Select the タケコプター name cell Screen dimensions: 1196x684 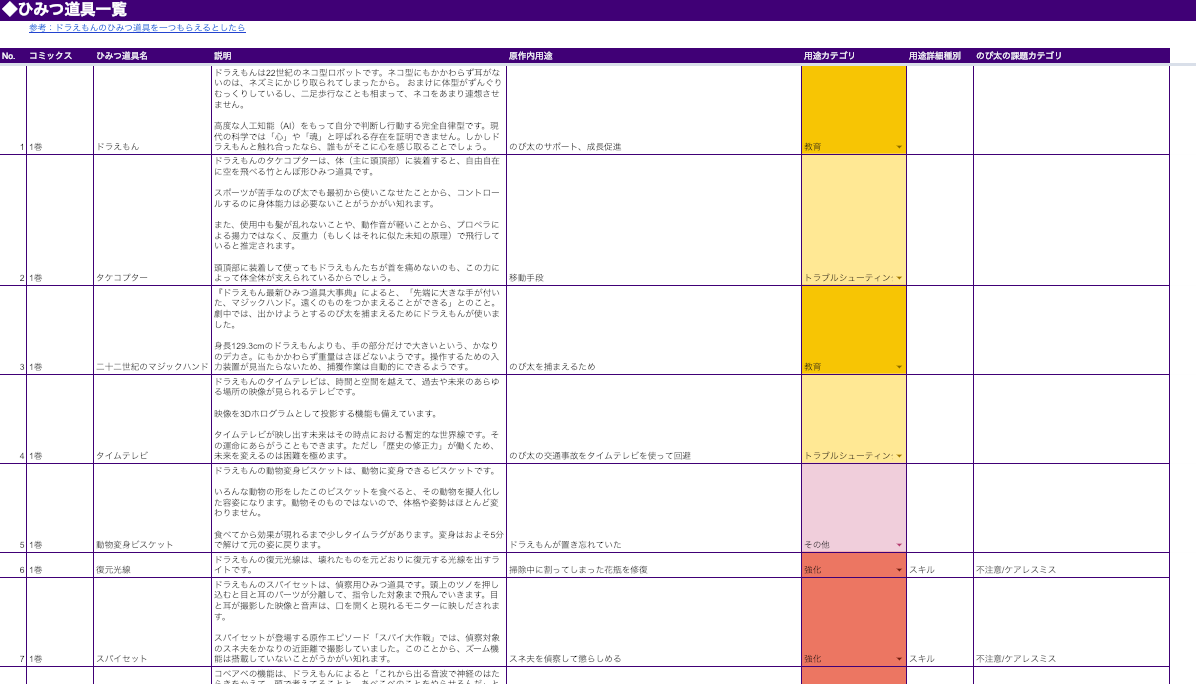[x=122, y=278]
